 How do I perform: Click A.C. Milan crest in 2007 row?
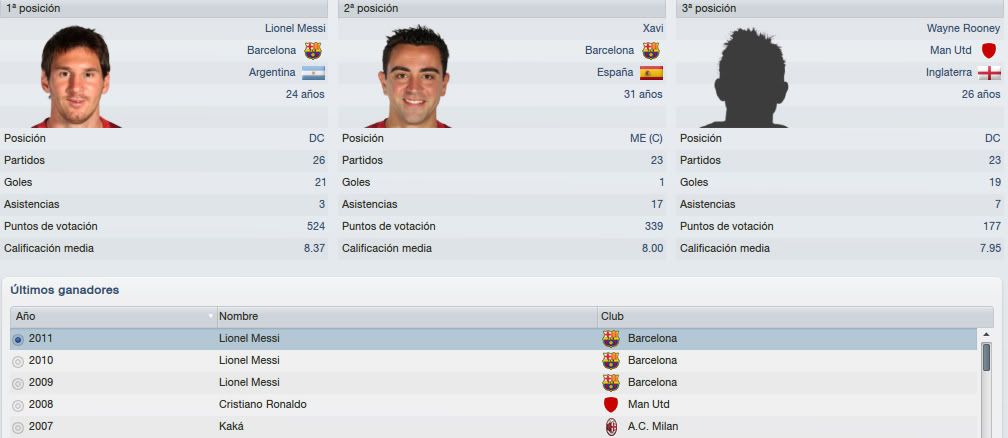611,426
